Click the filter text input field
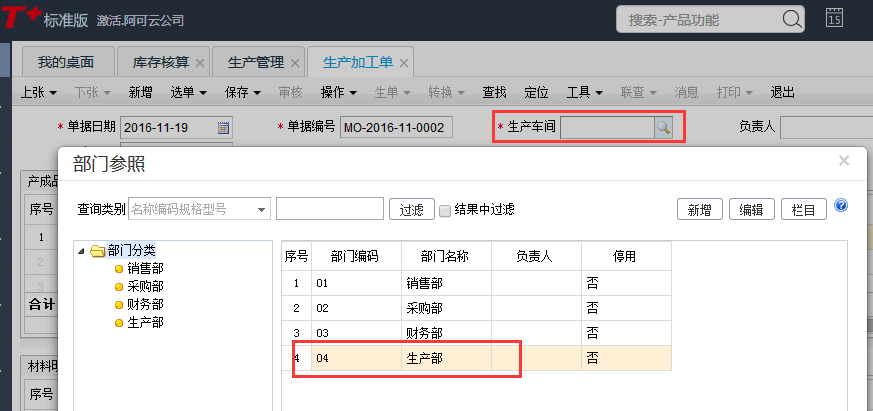Viewport: 873px width, 411px height. (x=329, y=209)
